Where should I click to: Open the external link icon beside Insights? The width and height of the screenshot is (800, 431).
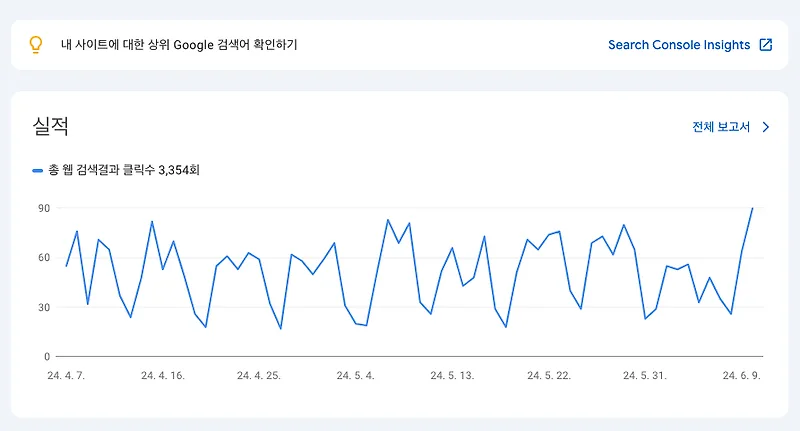(766, 45)
